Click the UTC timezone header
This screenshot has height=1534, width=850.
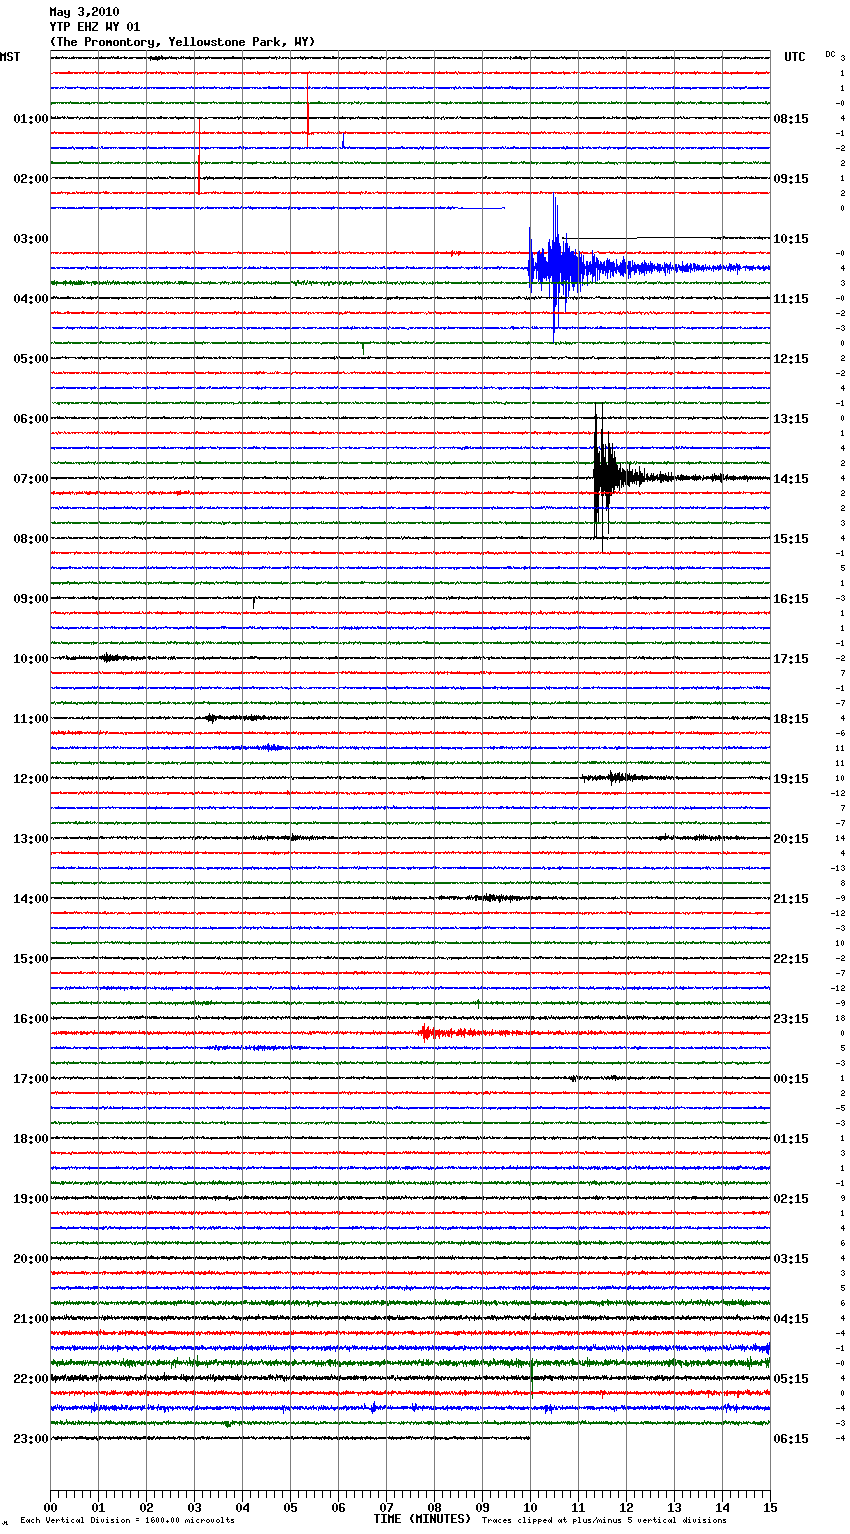[x=795, y=57]
